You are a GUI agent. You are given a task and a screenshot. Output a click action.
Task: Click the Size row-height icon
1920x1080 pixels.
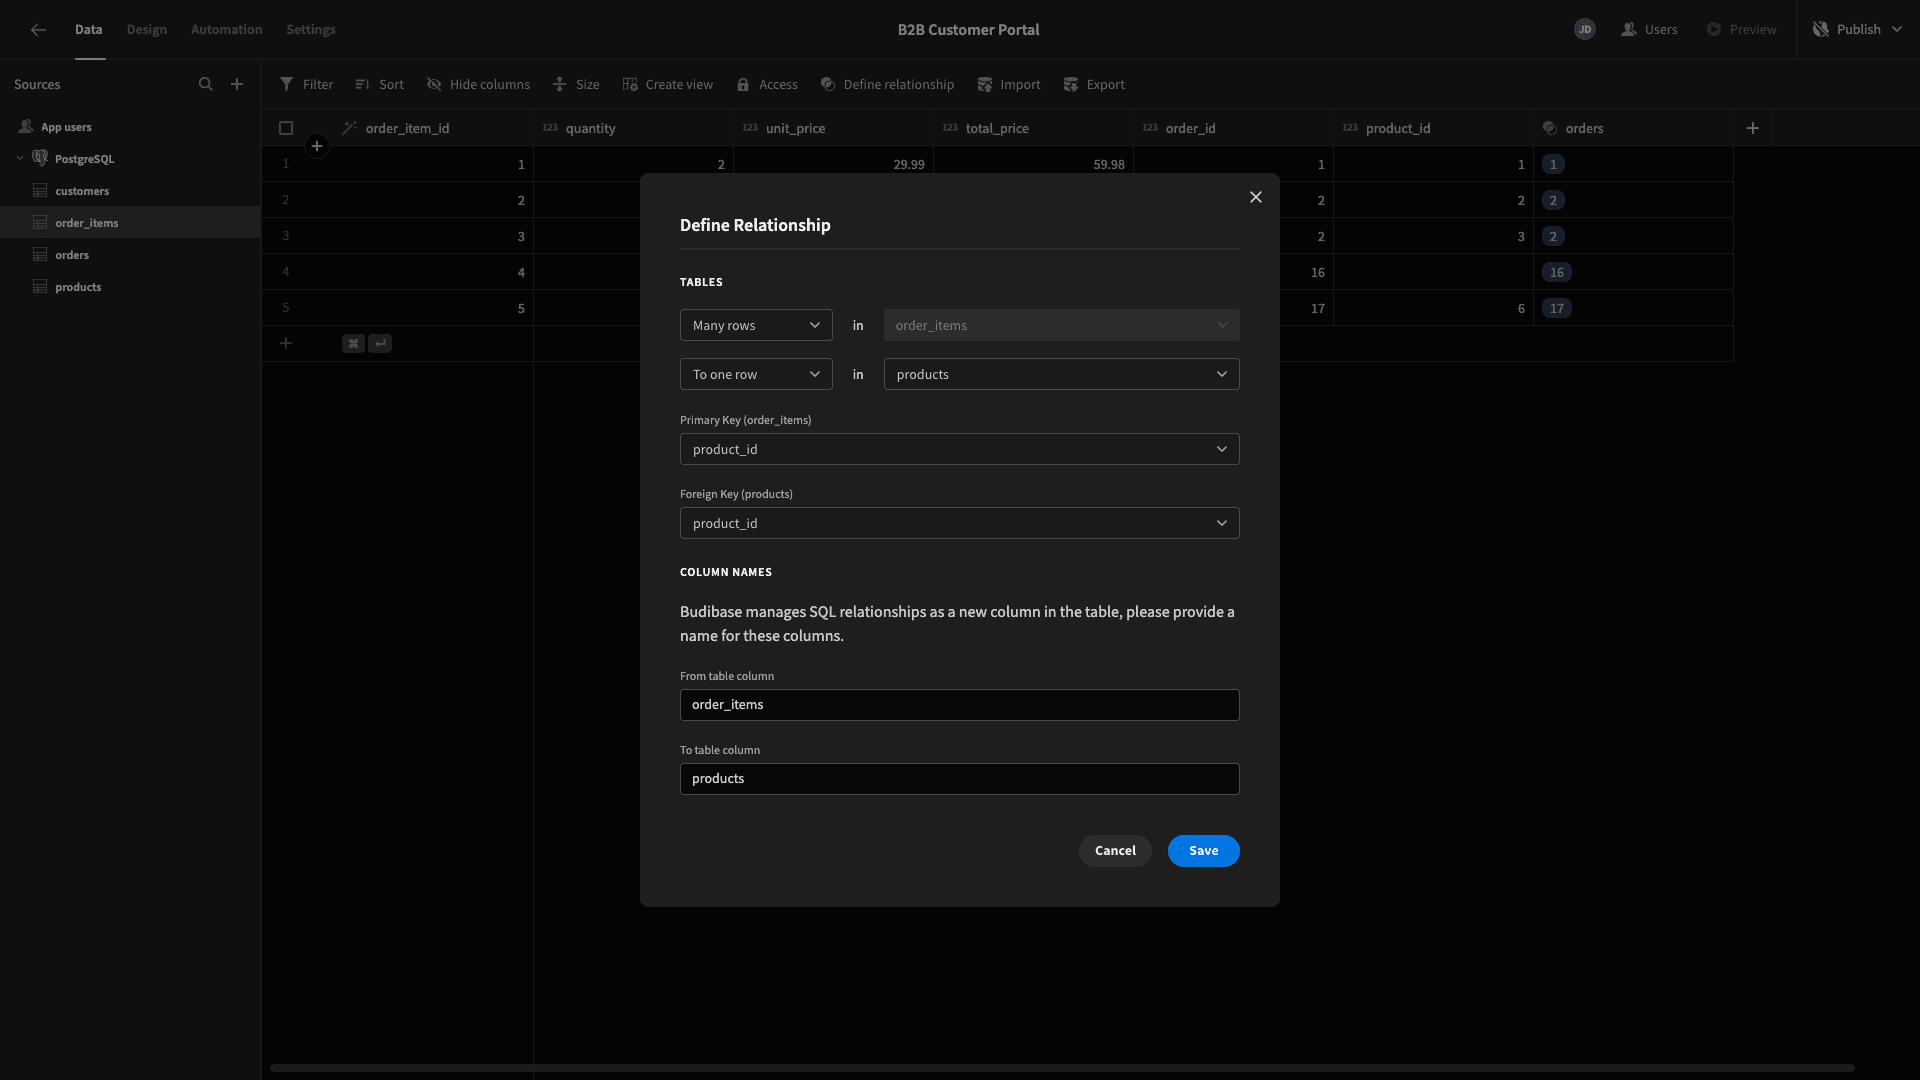tap(560, 85)
